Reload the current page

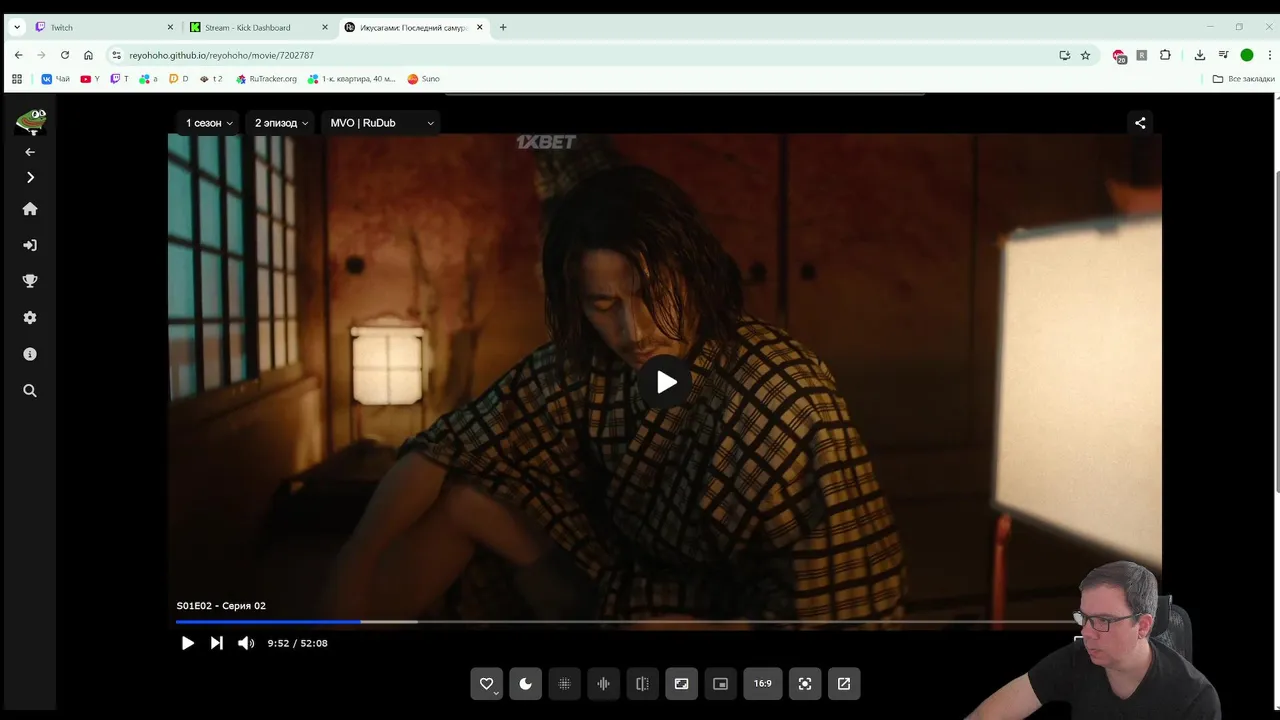point(65,55)
